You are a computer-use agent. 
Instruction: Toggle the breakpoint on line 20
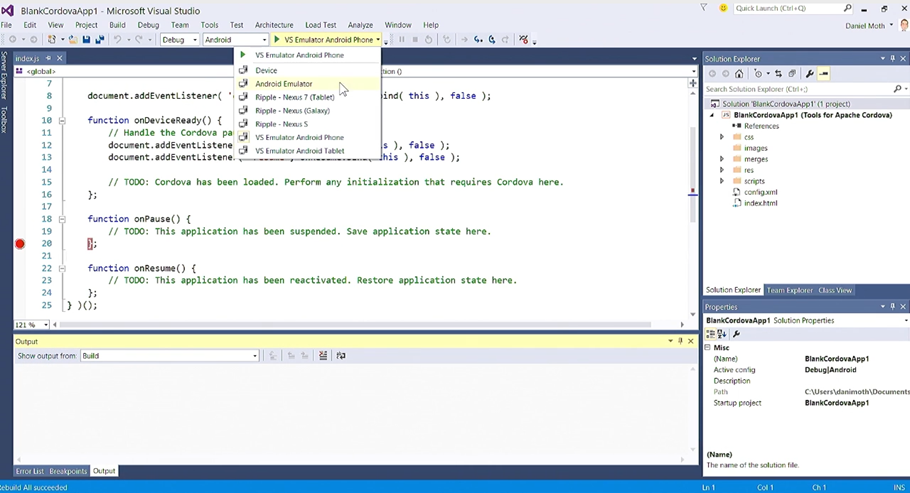[20, 244]
